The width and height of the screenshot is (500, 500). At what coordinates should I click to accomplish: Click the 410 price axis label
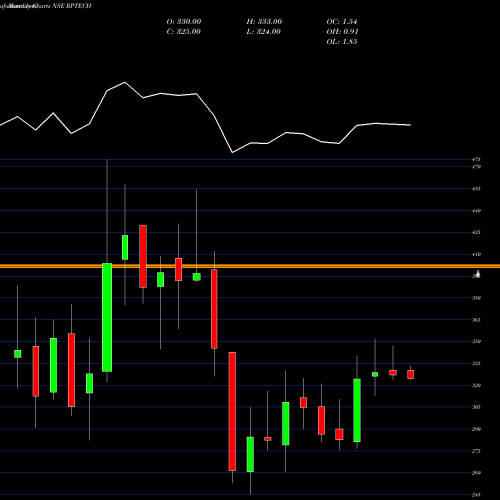(x=476, y=254)
